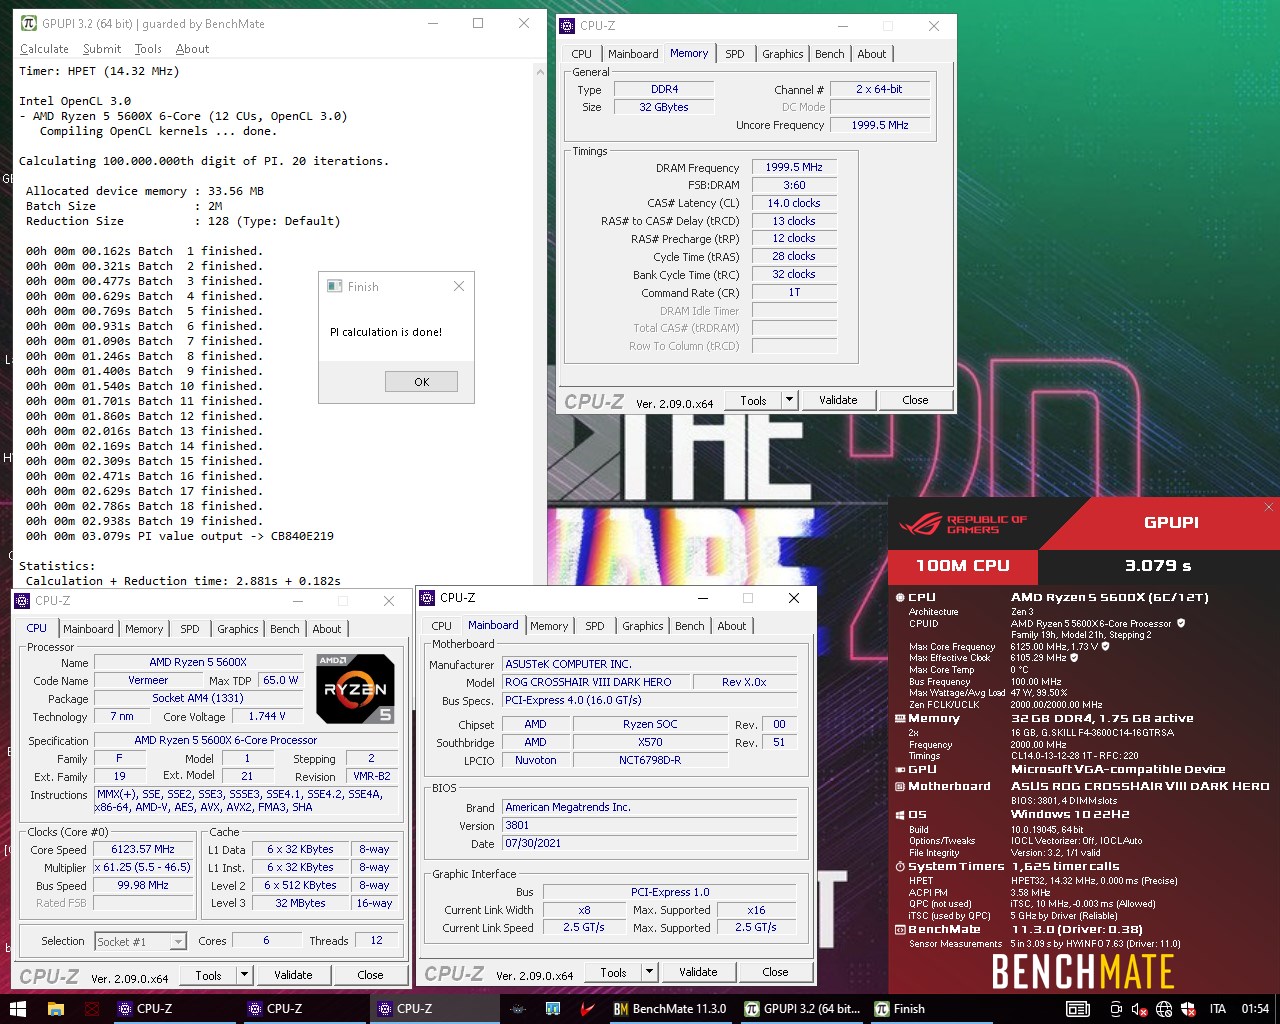The image size is (1280, 1024).
Task: Open the About menu in GPUPI
Action: click(x=192, y=48)
